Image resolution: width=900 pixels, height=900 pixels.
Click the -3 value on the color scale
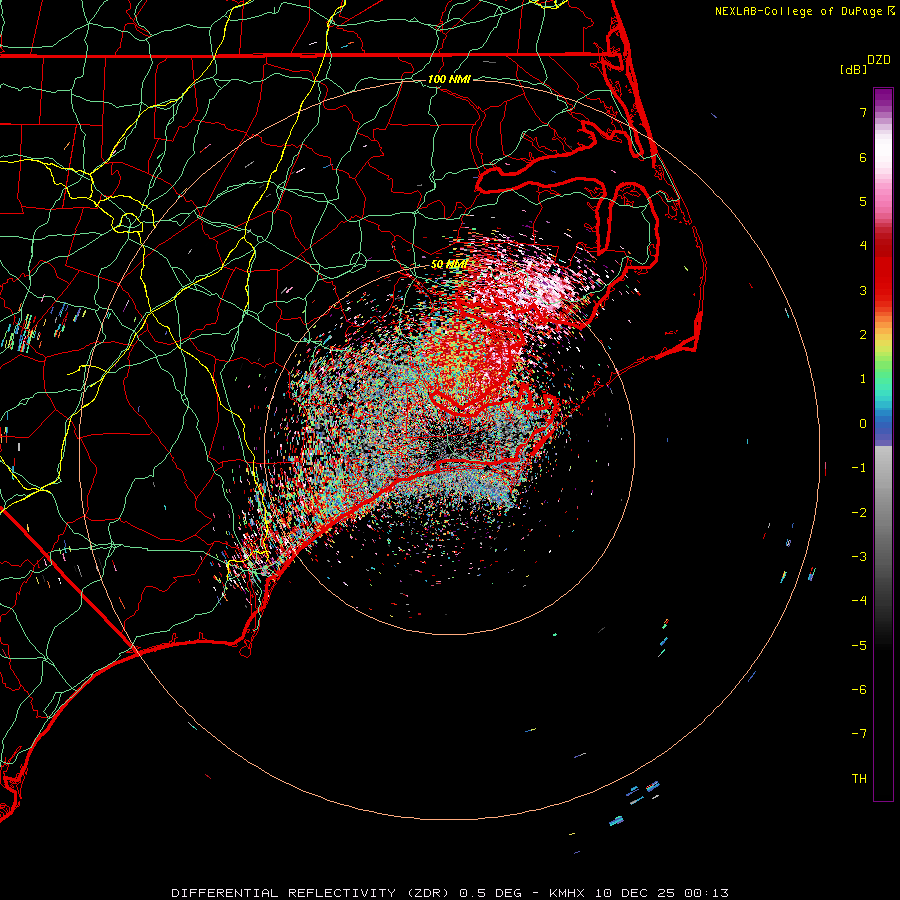pos(859,557)
